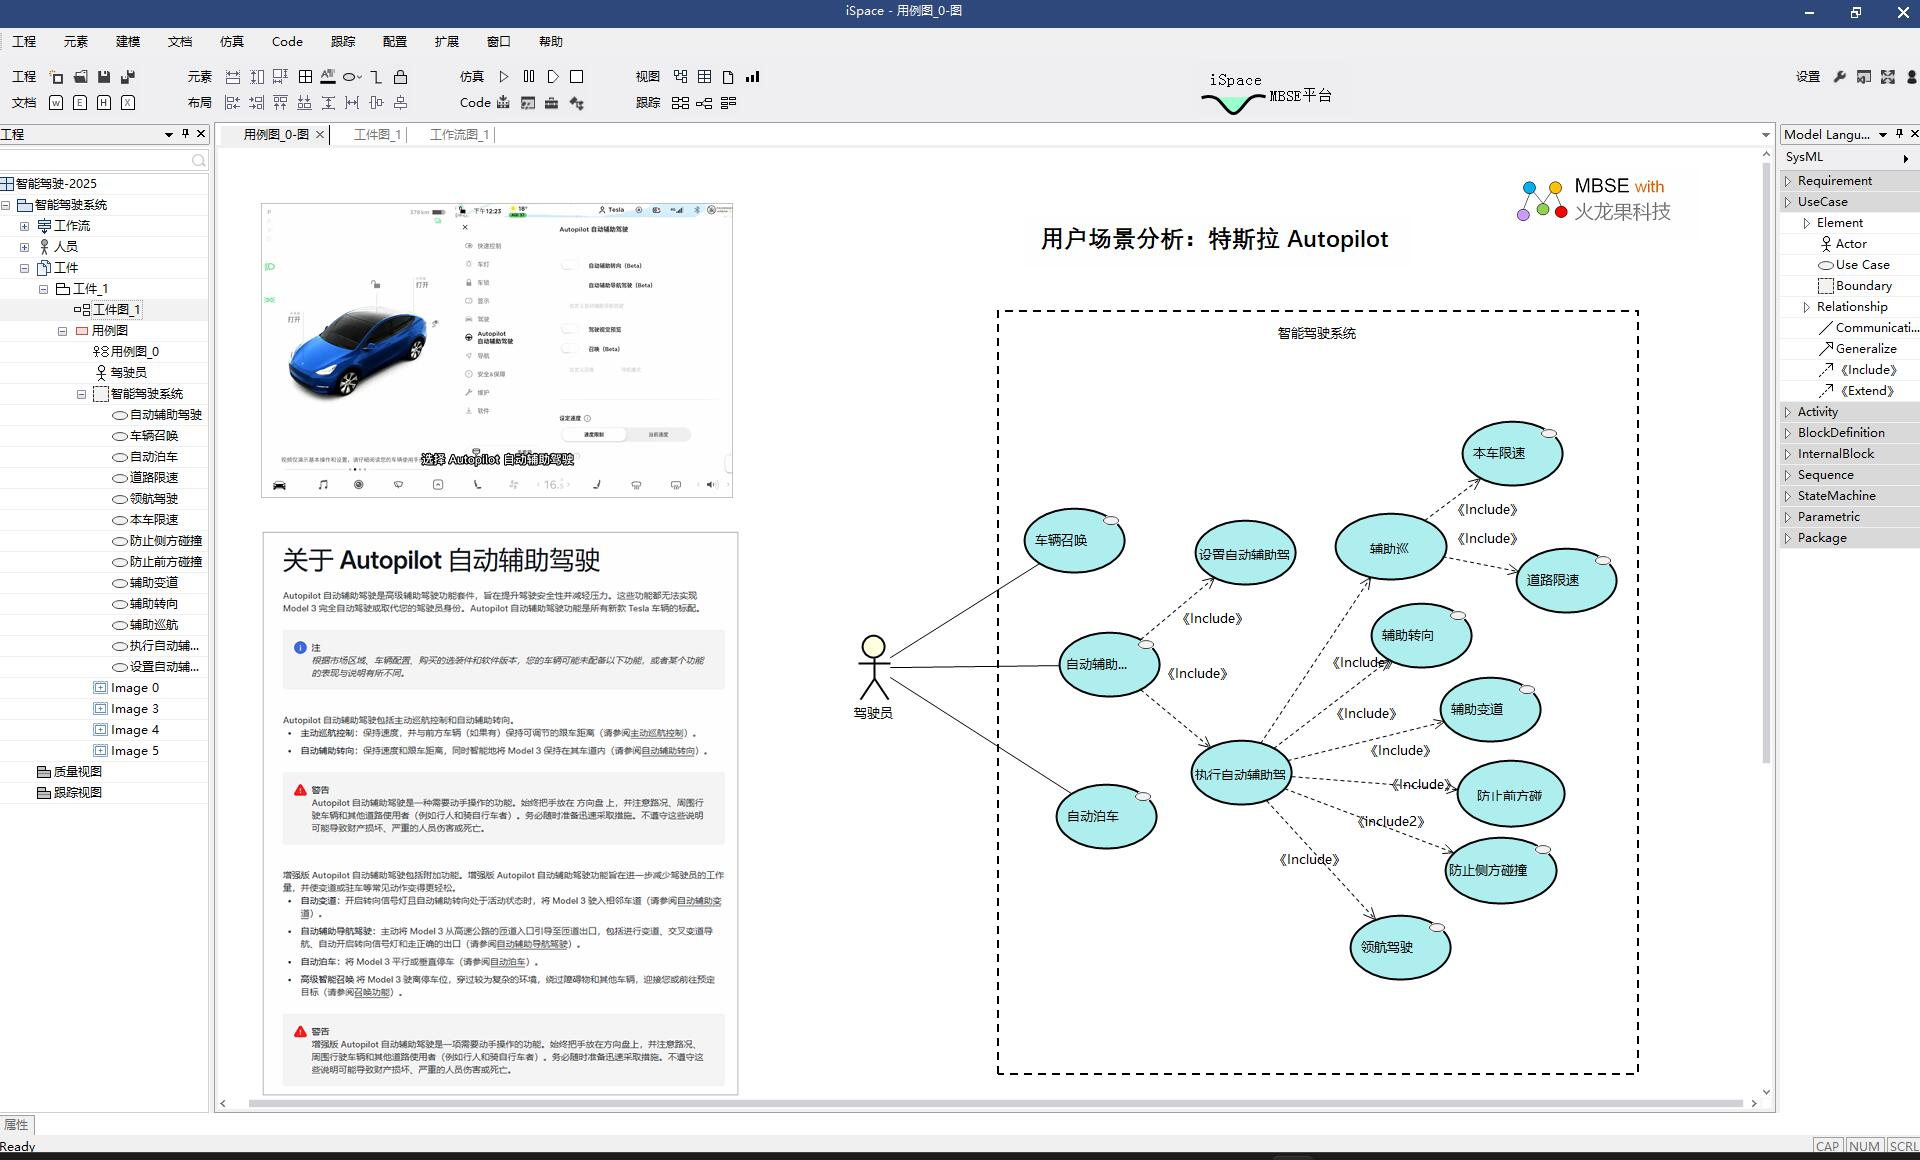The image size is (1920, 1160).
Task: Click the lock icon in 元素 toolbar
Action: click(x=400, y=77)
